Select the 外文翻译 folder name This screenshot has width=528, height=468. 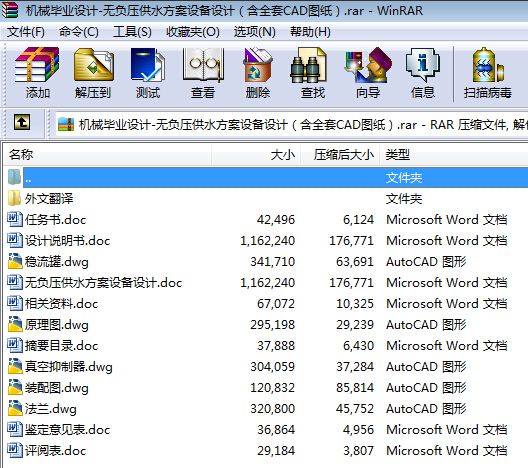point(49,199)
